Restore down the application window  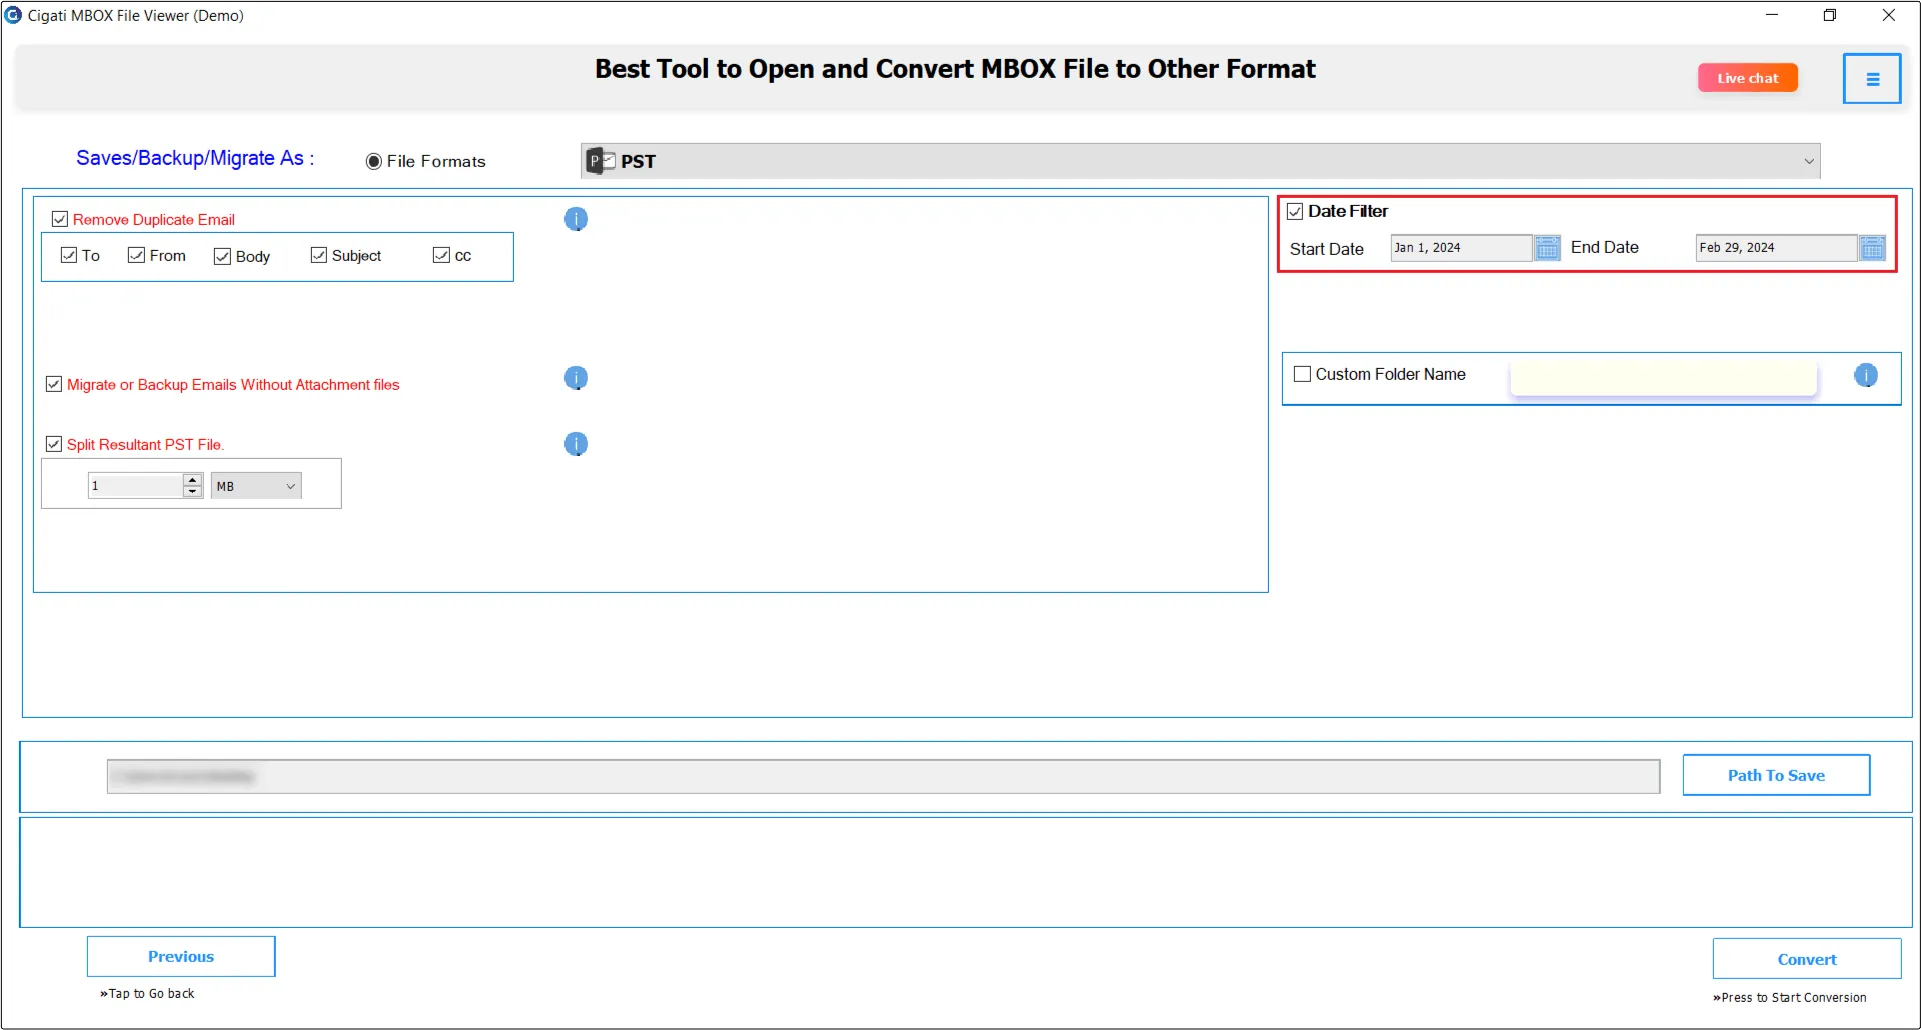[x=1830, y=15]
